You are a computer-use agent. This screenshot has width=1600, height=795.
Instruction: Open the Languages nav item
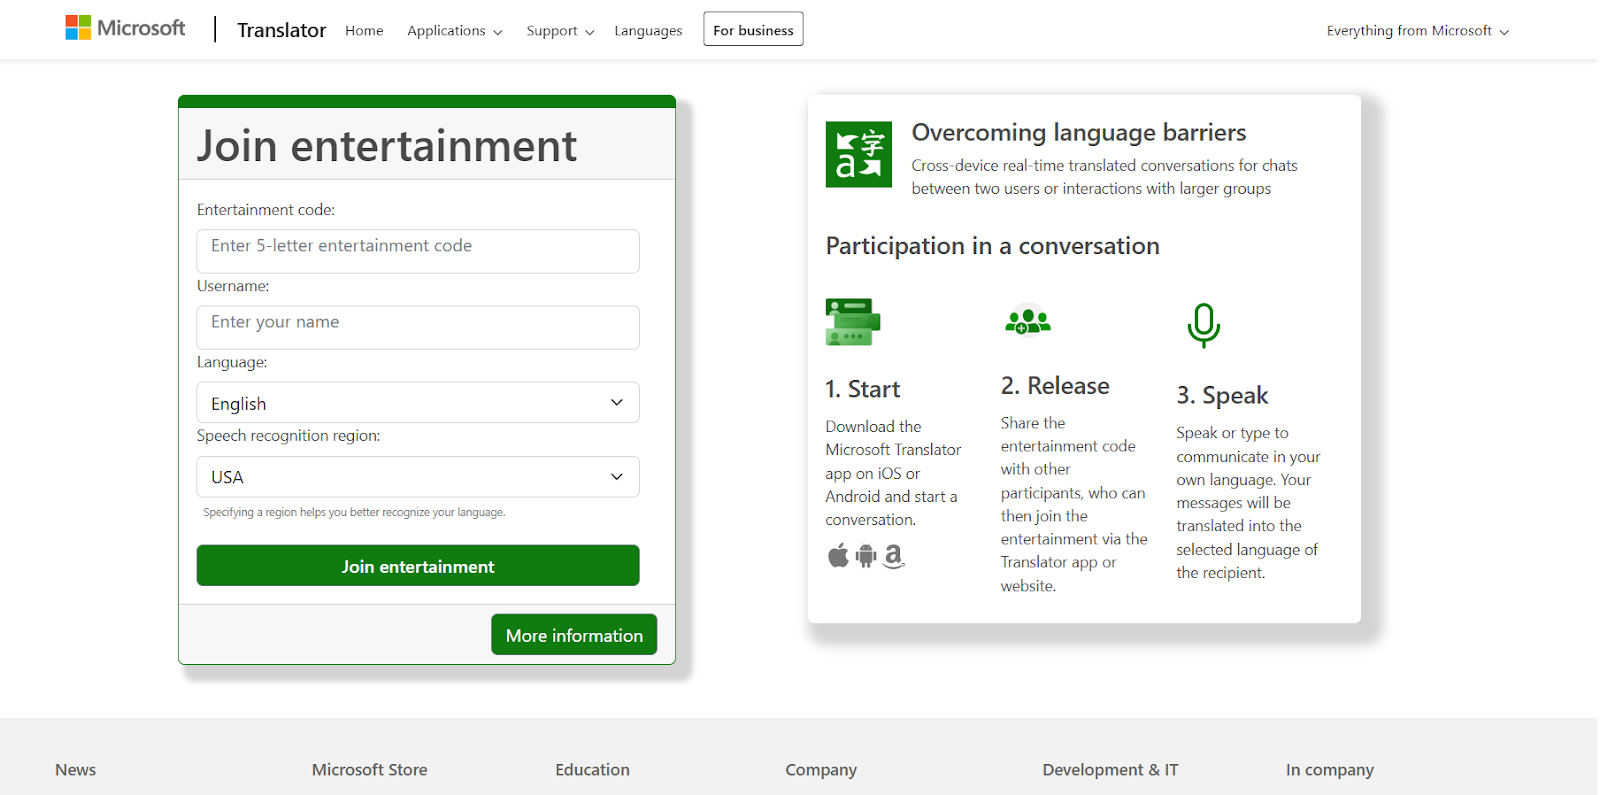[648, 31]
